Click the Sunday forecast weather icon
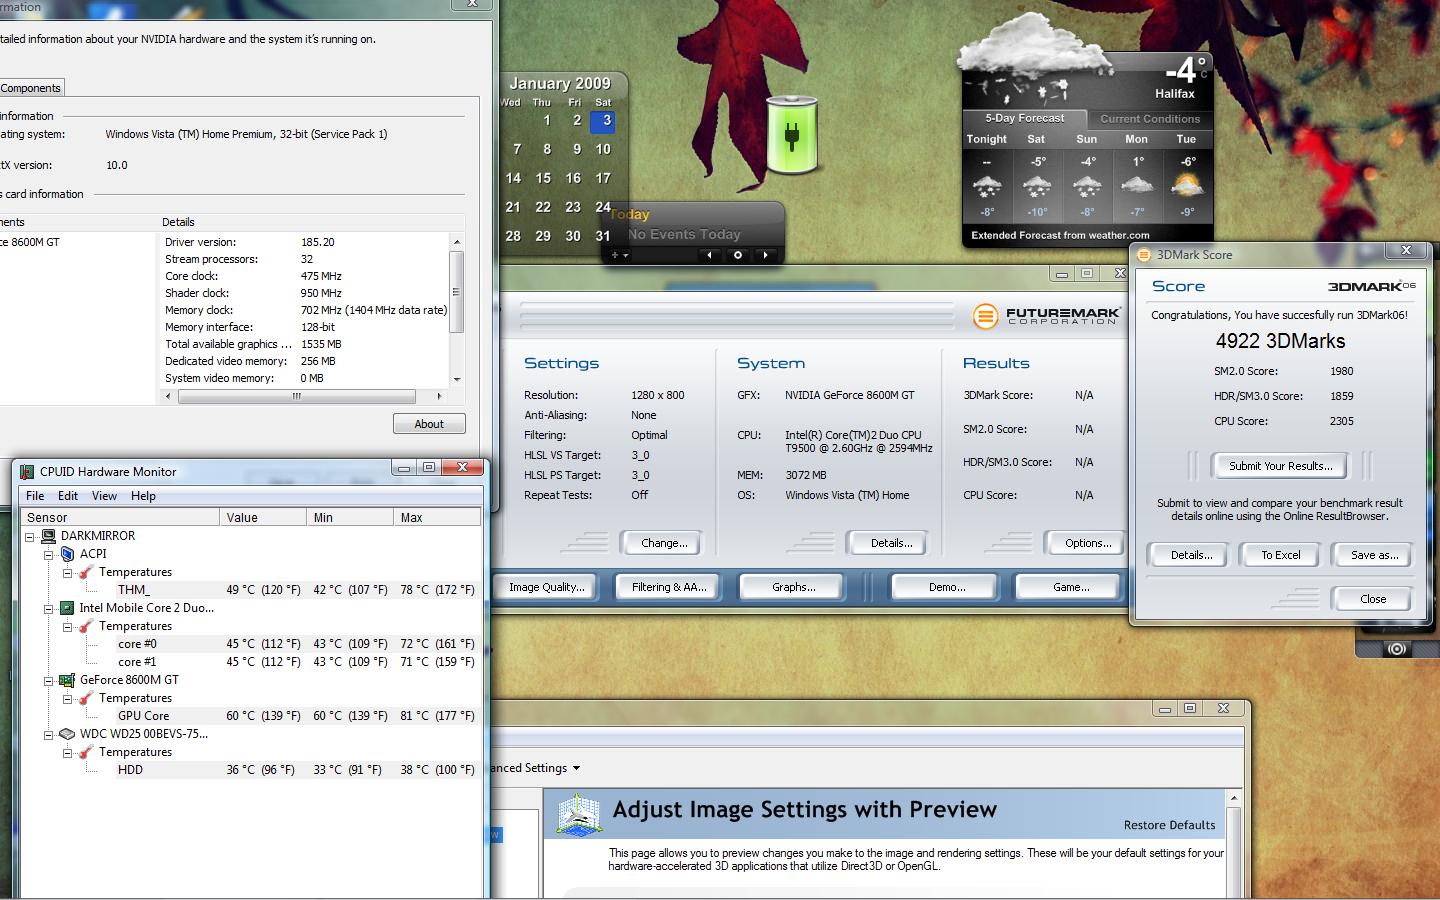Viewport: 1440px width, 900px height. pos(1087,186)
